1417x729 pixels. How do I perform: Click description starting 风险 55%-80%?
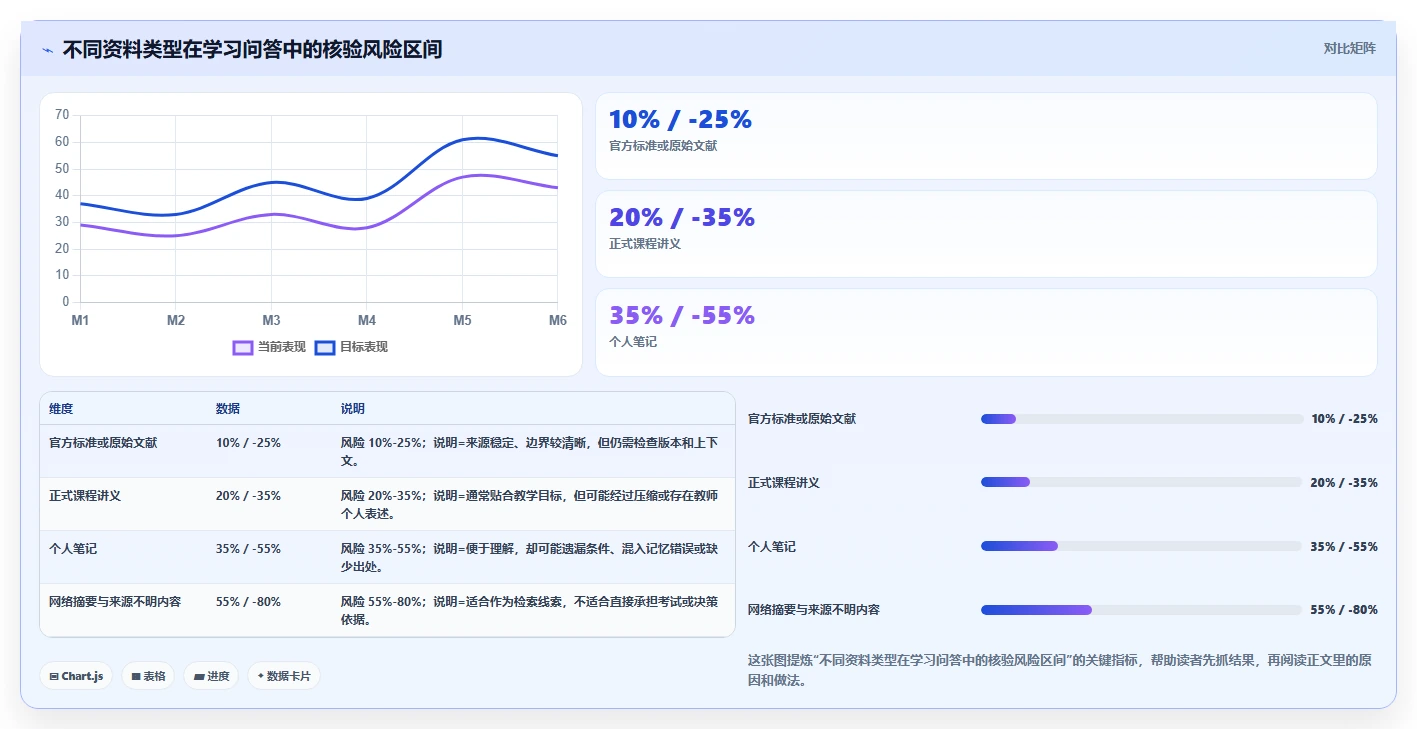(x=530, y=610)
